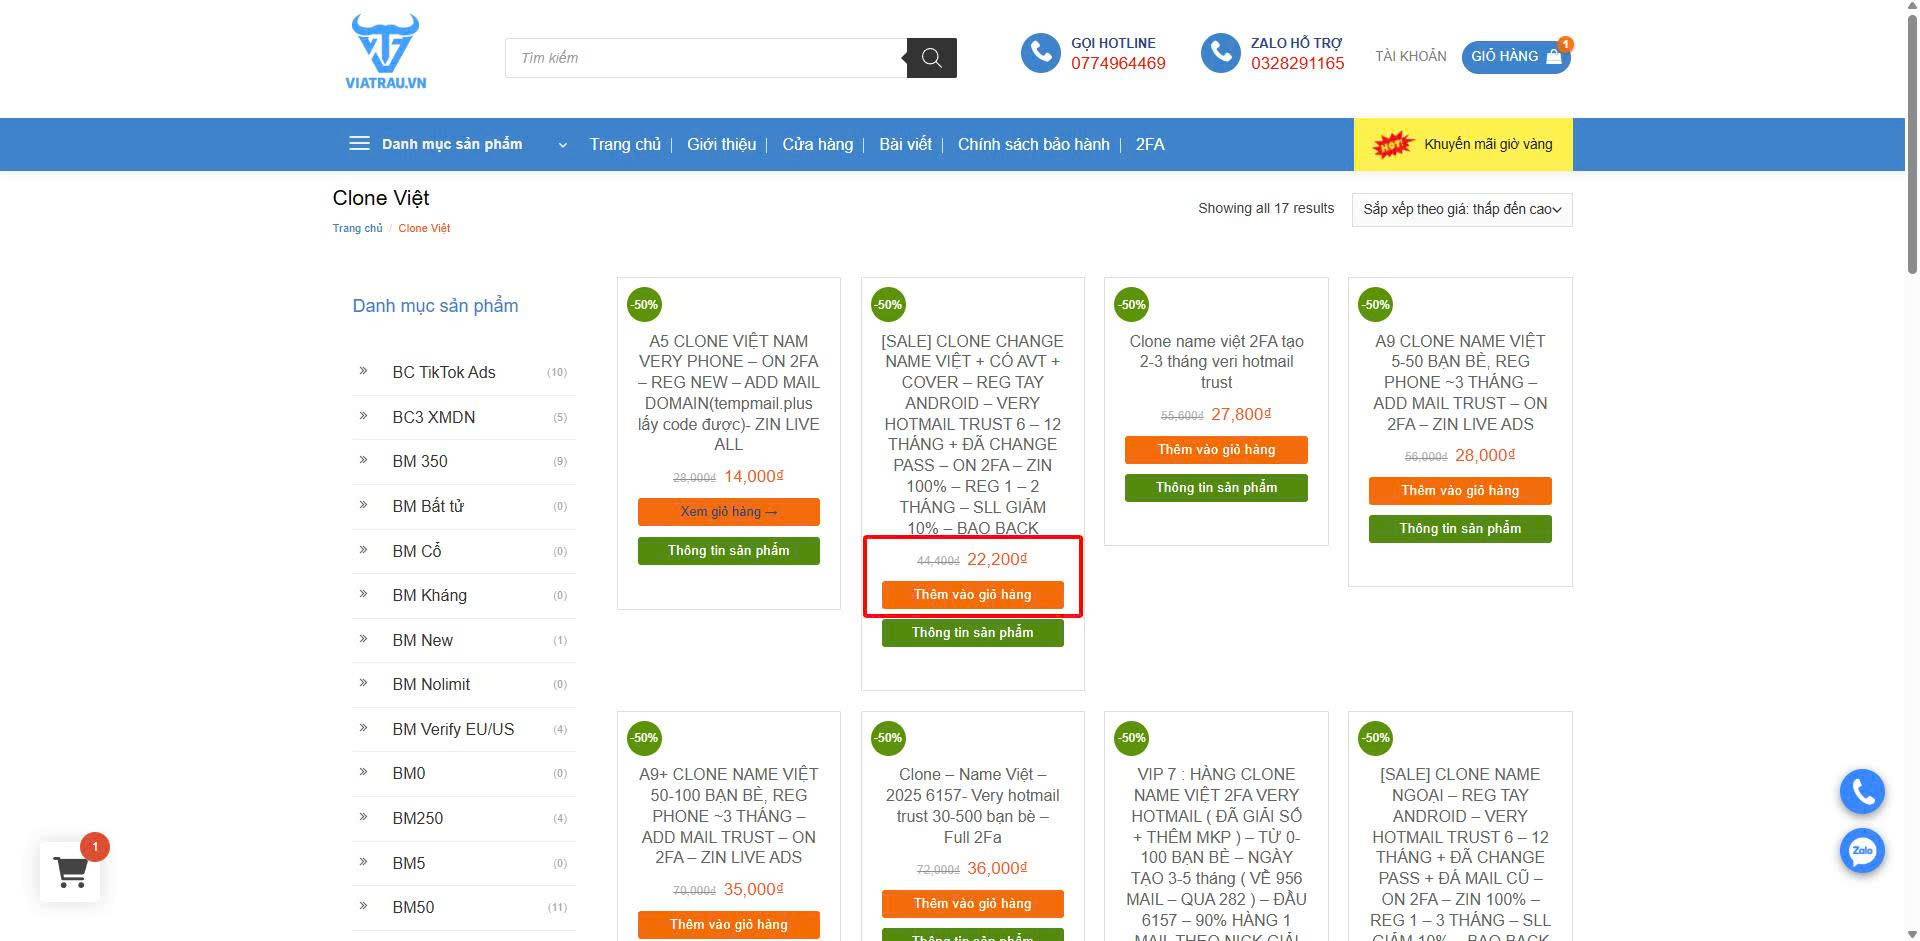This screenshot has height=941, width=1920.
Task: Open the floating Zalo chat icon
Action: (x=1862, y=851)
